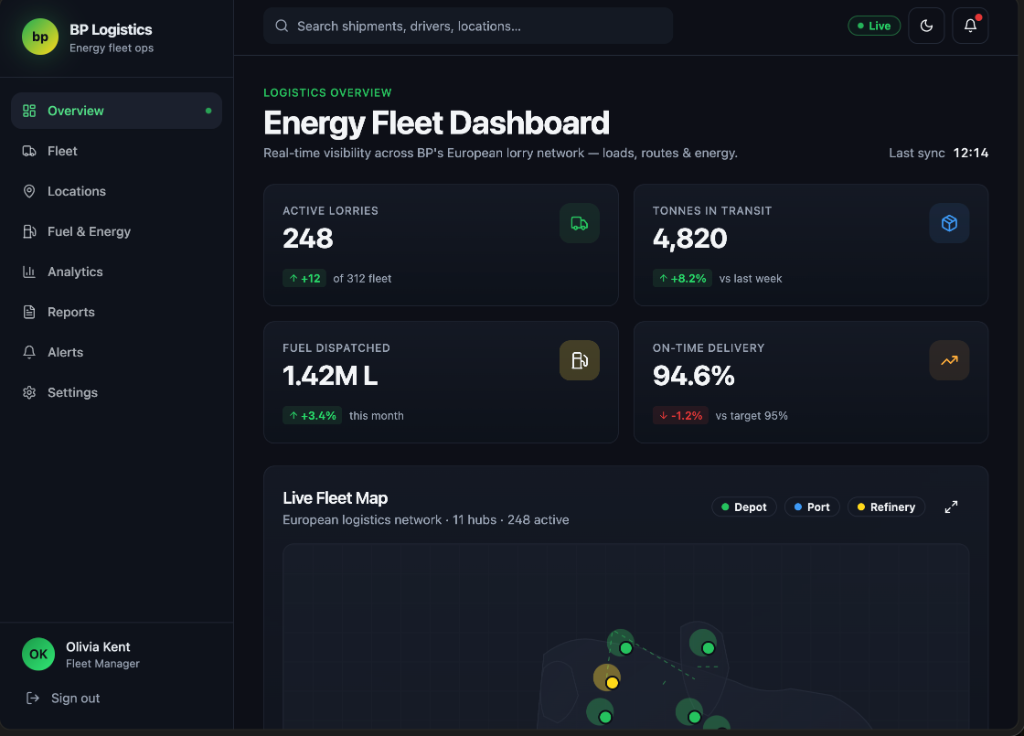Click the Overview grid icon

pyautogui.click(x=29, y=110)
